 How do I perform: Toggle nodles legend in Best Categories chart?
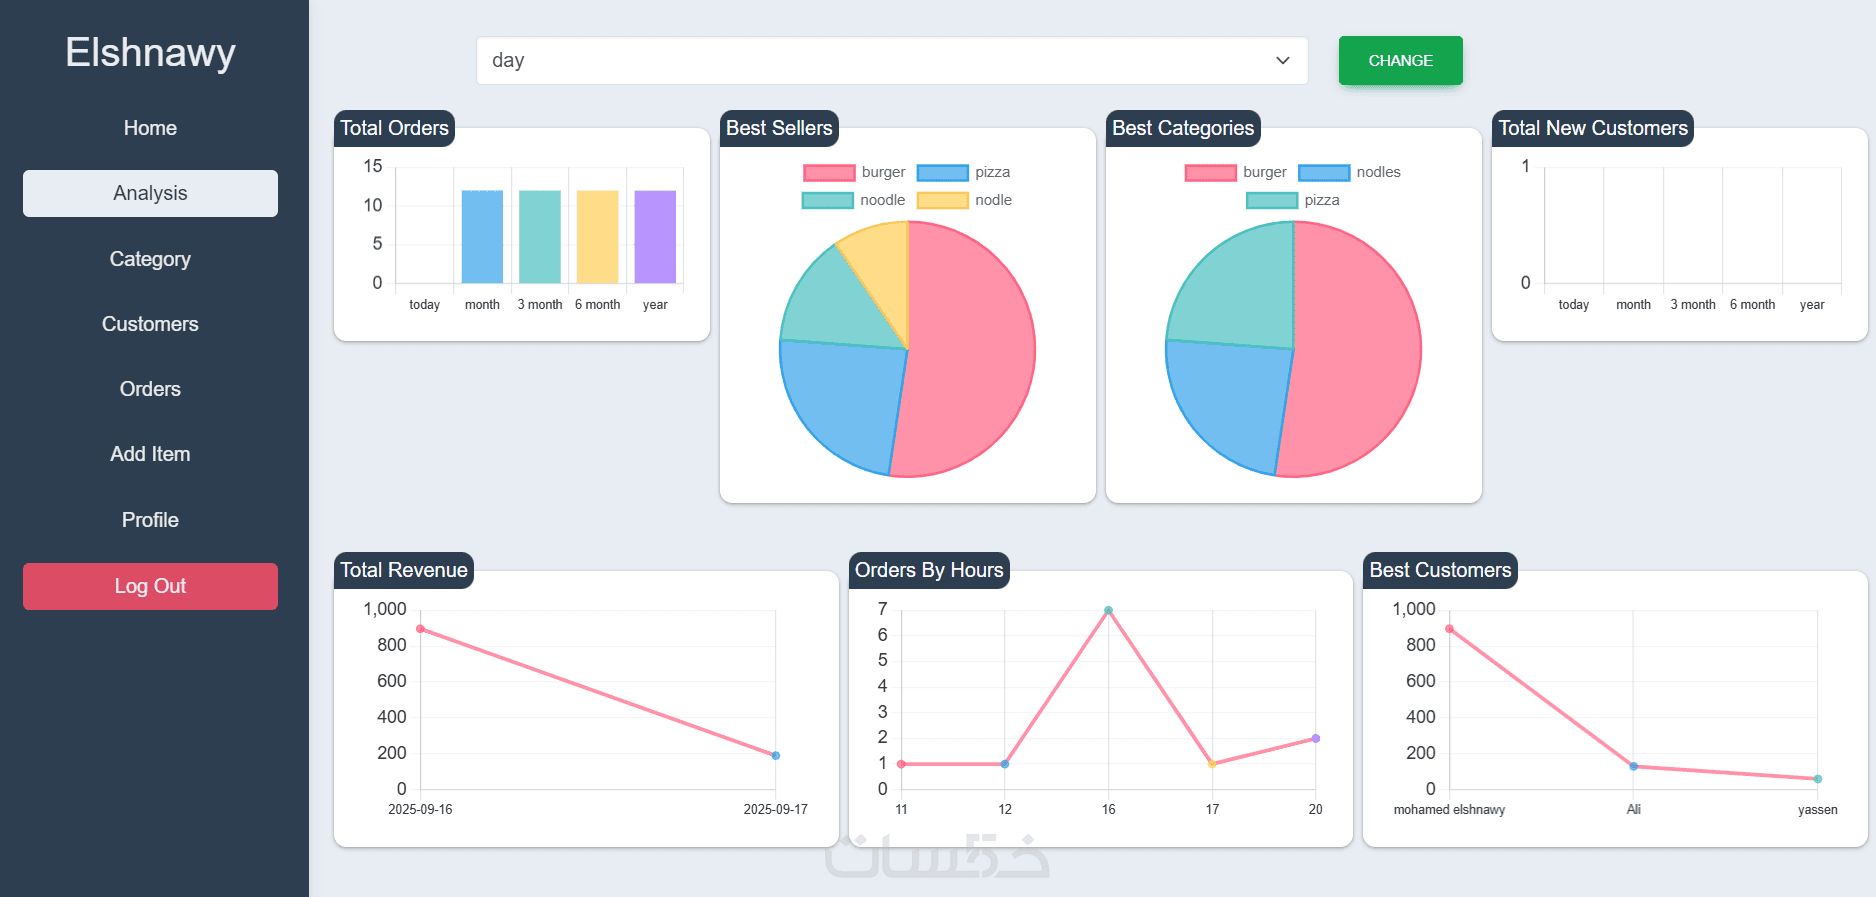(x=1349, y=172)
